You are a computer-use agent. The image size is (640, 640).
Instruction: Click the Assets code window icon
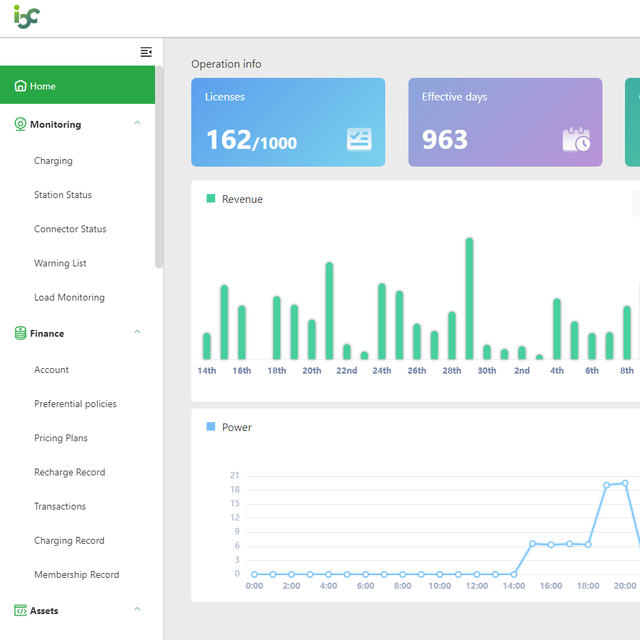point(20,610)
